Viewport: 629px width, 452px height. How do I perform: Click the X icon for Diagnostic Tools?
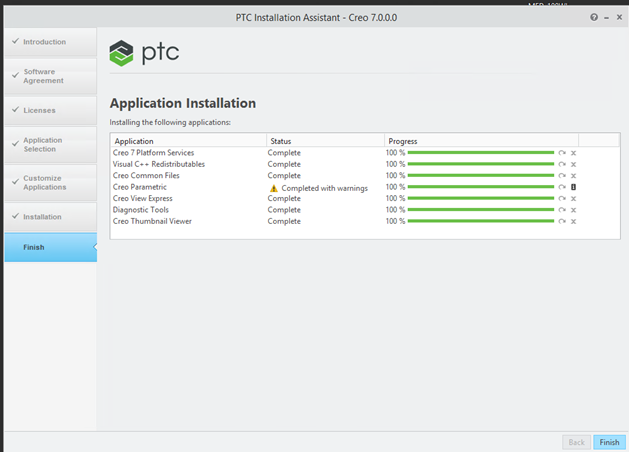[574, 210]
